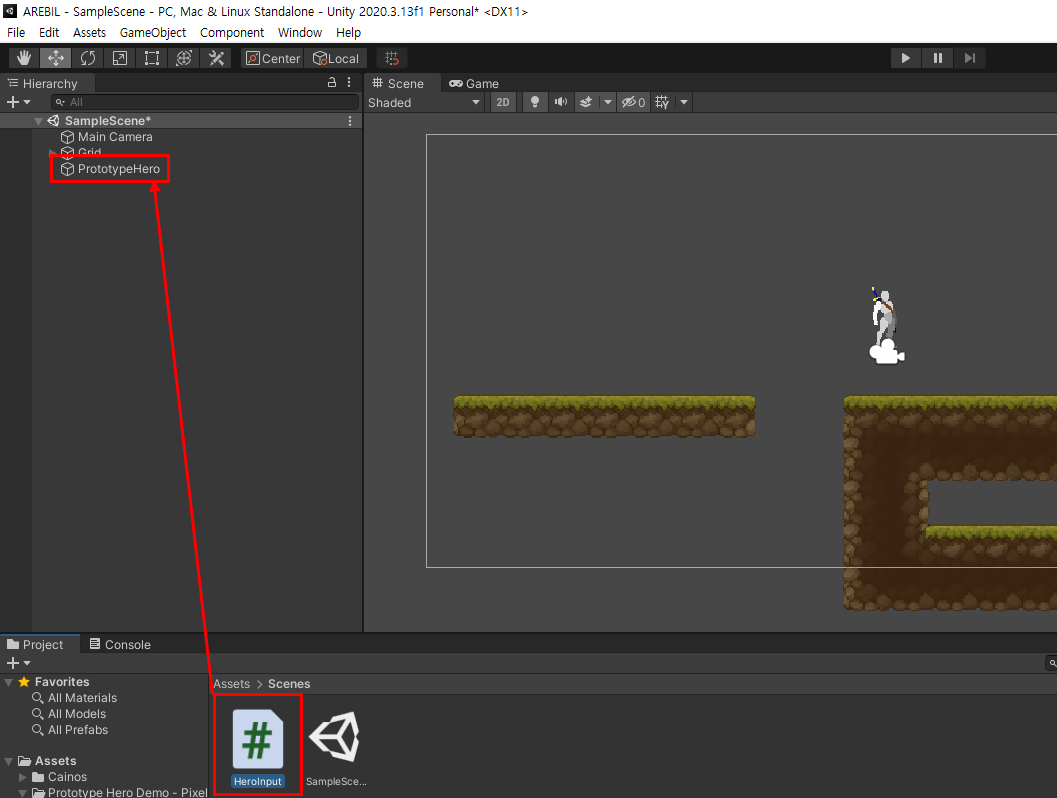This screenshot has height=798, width=1057.
Task: Select All Models favorite
Action: [x=69, y=714]
